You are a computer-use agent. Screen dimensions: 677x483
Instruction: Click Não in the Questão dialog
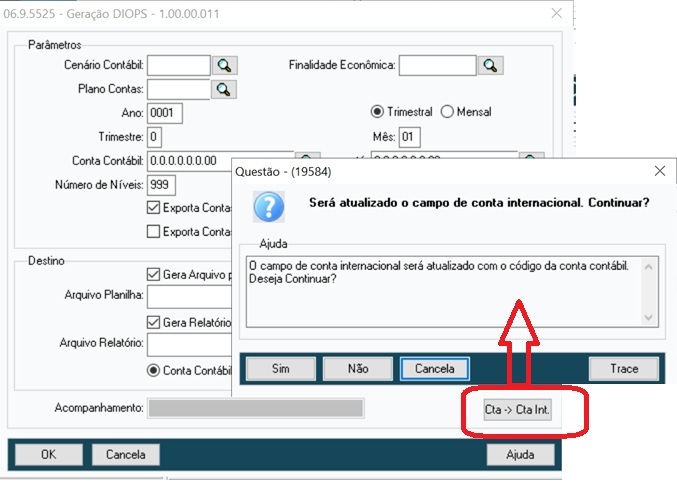(x=358, y=369)
